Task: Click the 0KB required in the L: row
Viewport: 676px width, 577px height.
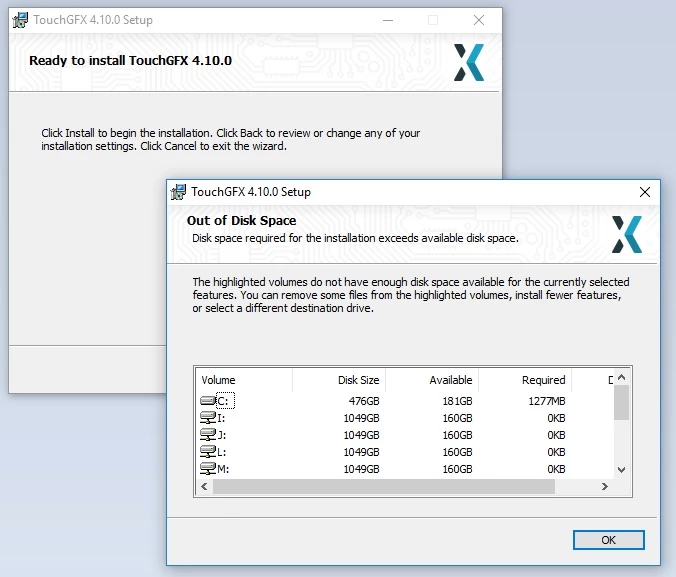Action: pyautogui.click(x=556, y=452)
